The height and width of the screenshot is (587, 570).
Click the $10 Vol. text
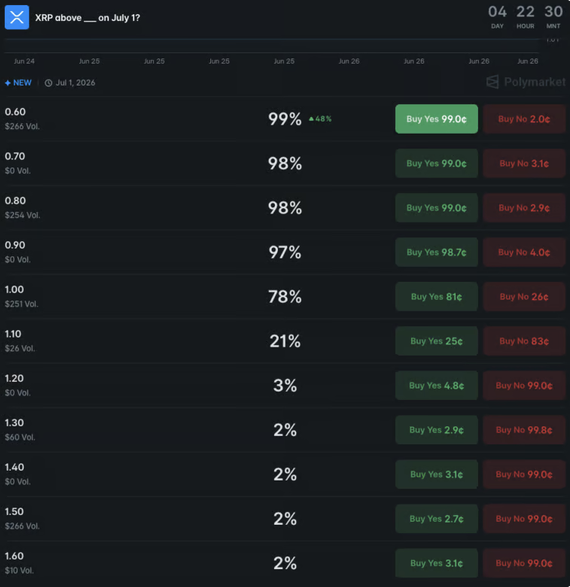[x=19, y=571]
